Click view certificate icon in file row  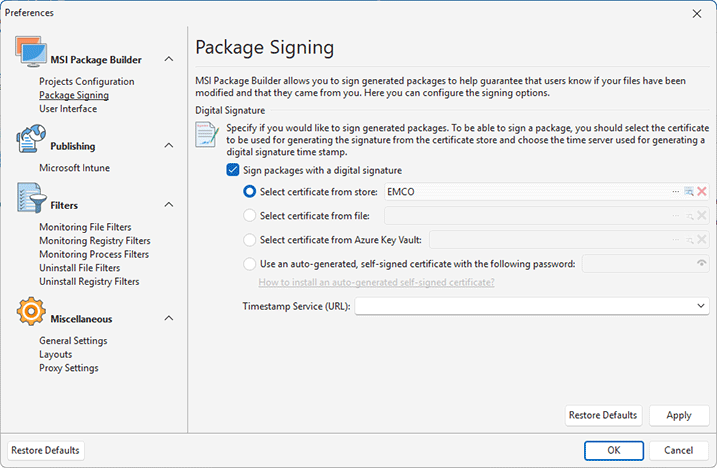click(689, 215)
